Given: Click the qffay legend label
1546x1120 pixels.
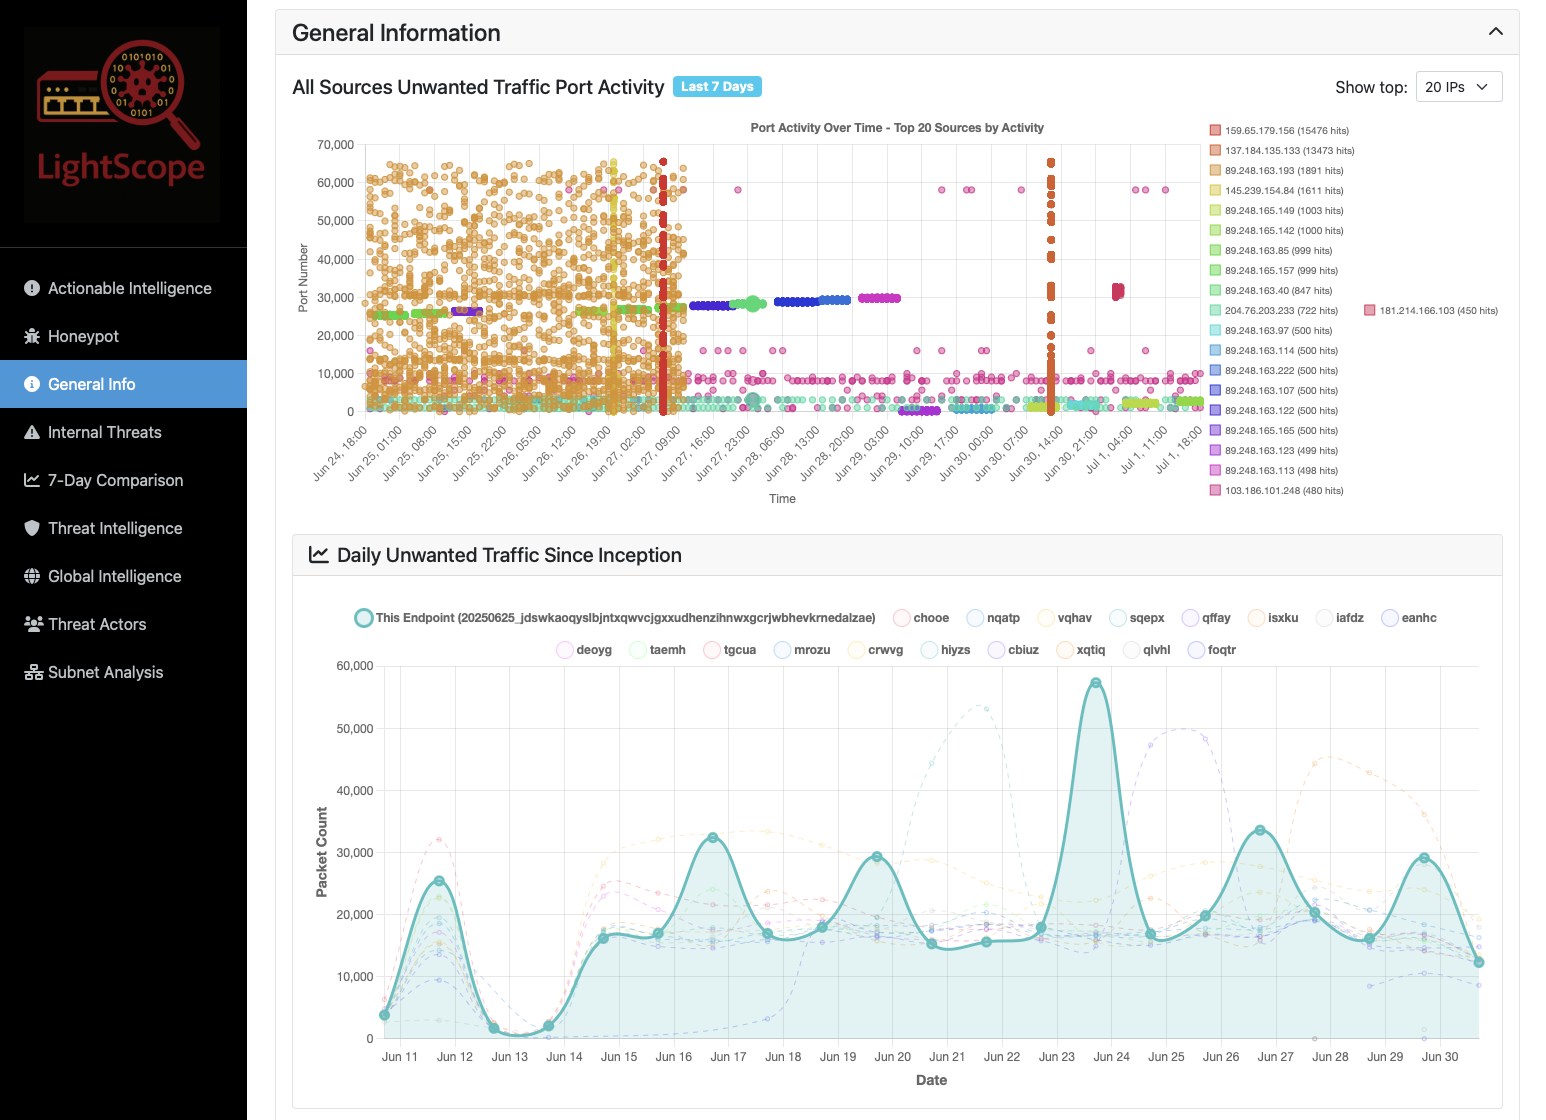Looking at the screenshot, I should coord(1214,617).
